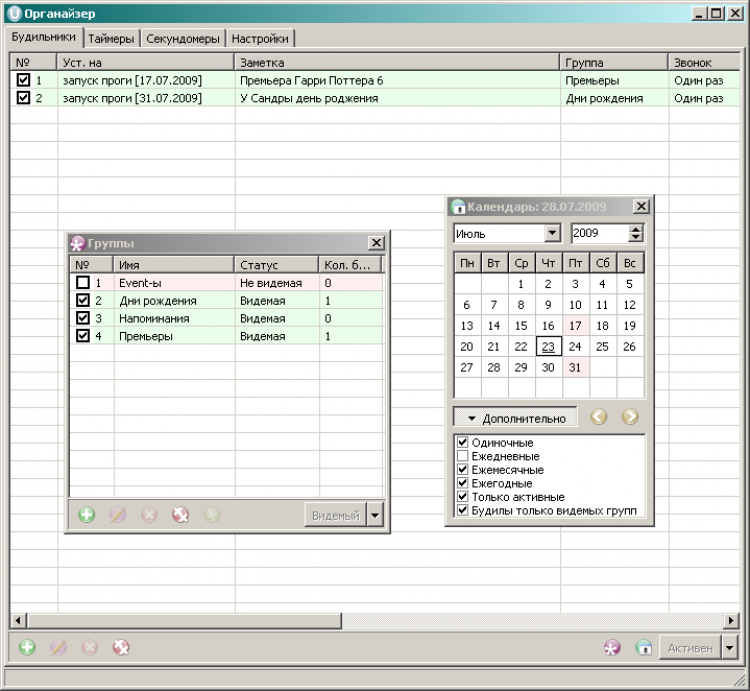Click the Видемый button
The height and width of the screenshot is (691, 750).
[x=335, y=515]
